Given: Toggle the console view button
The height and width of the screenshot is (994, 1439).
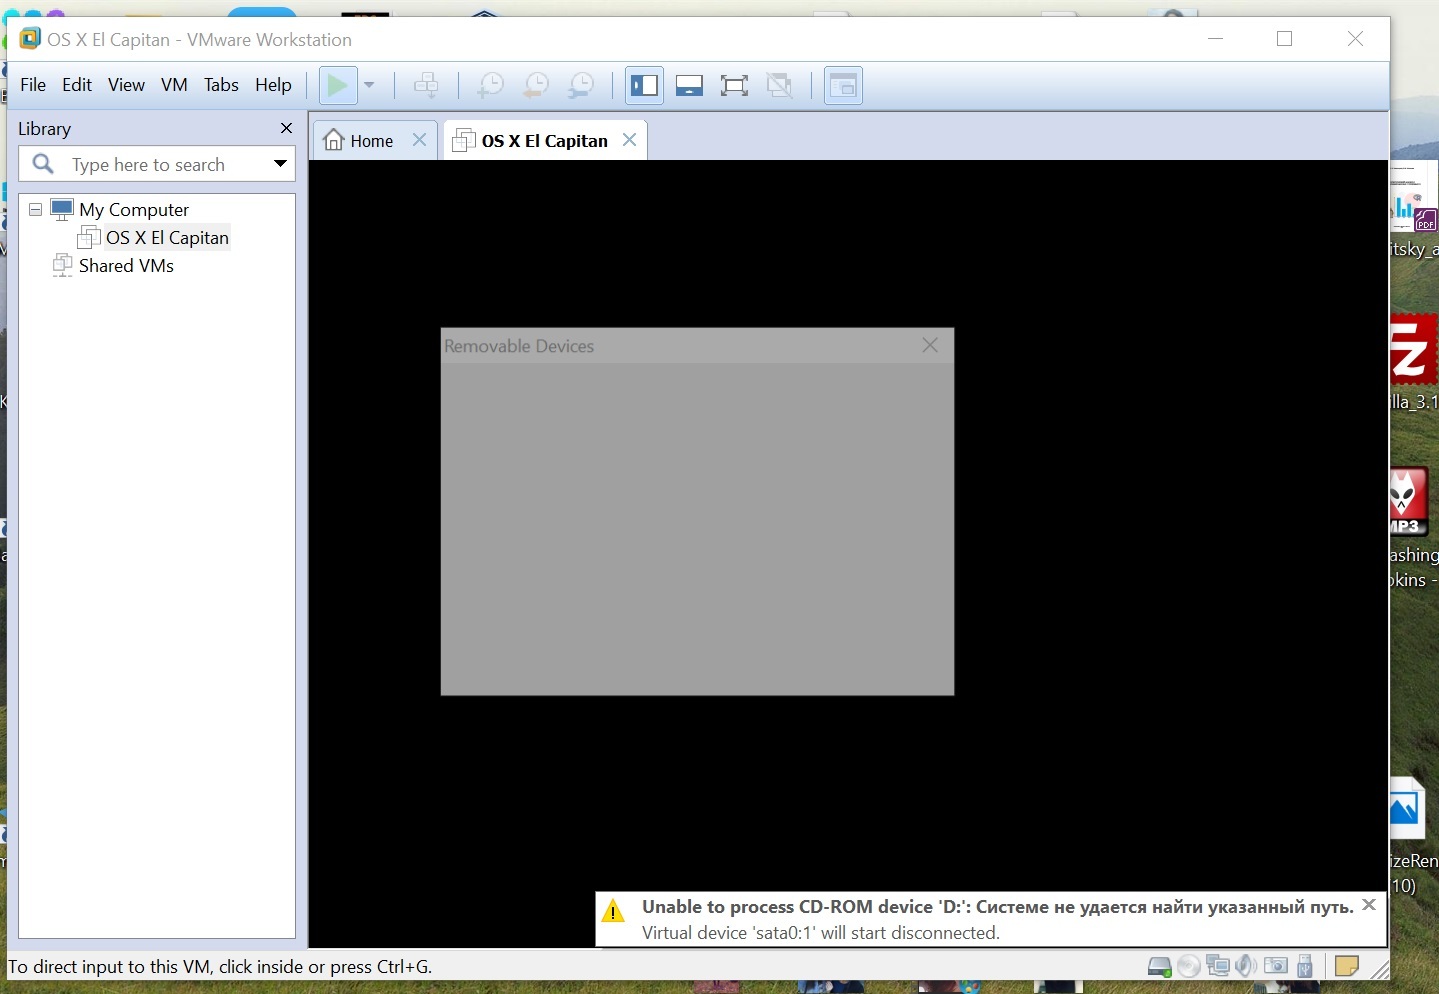Looking at the screenshot, I should [843, 85].
